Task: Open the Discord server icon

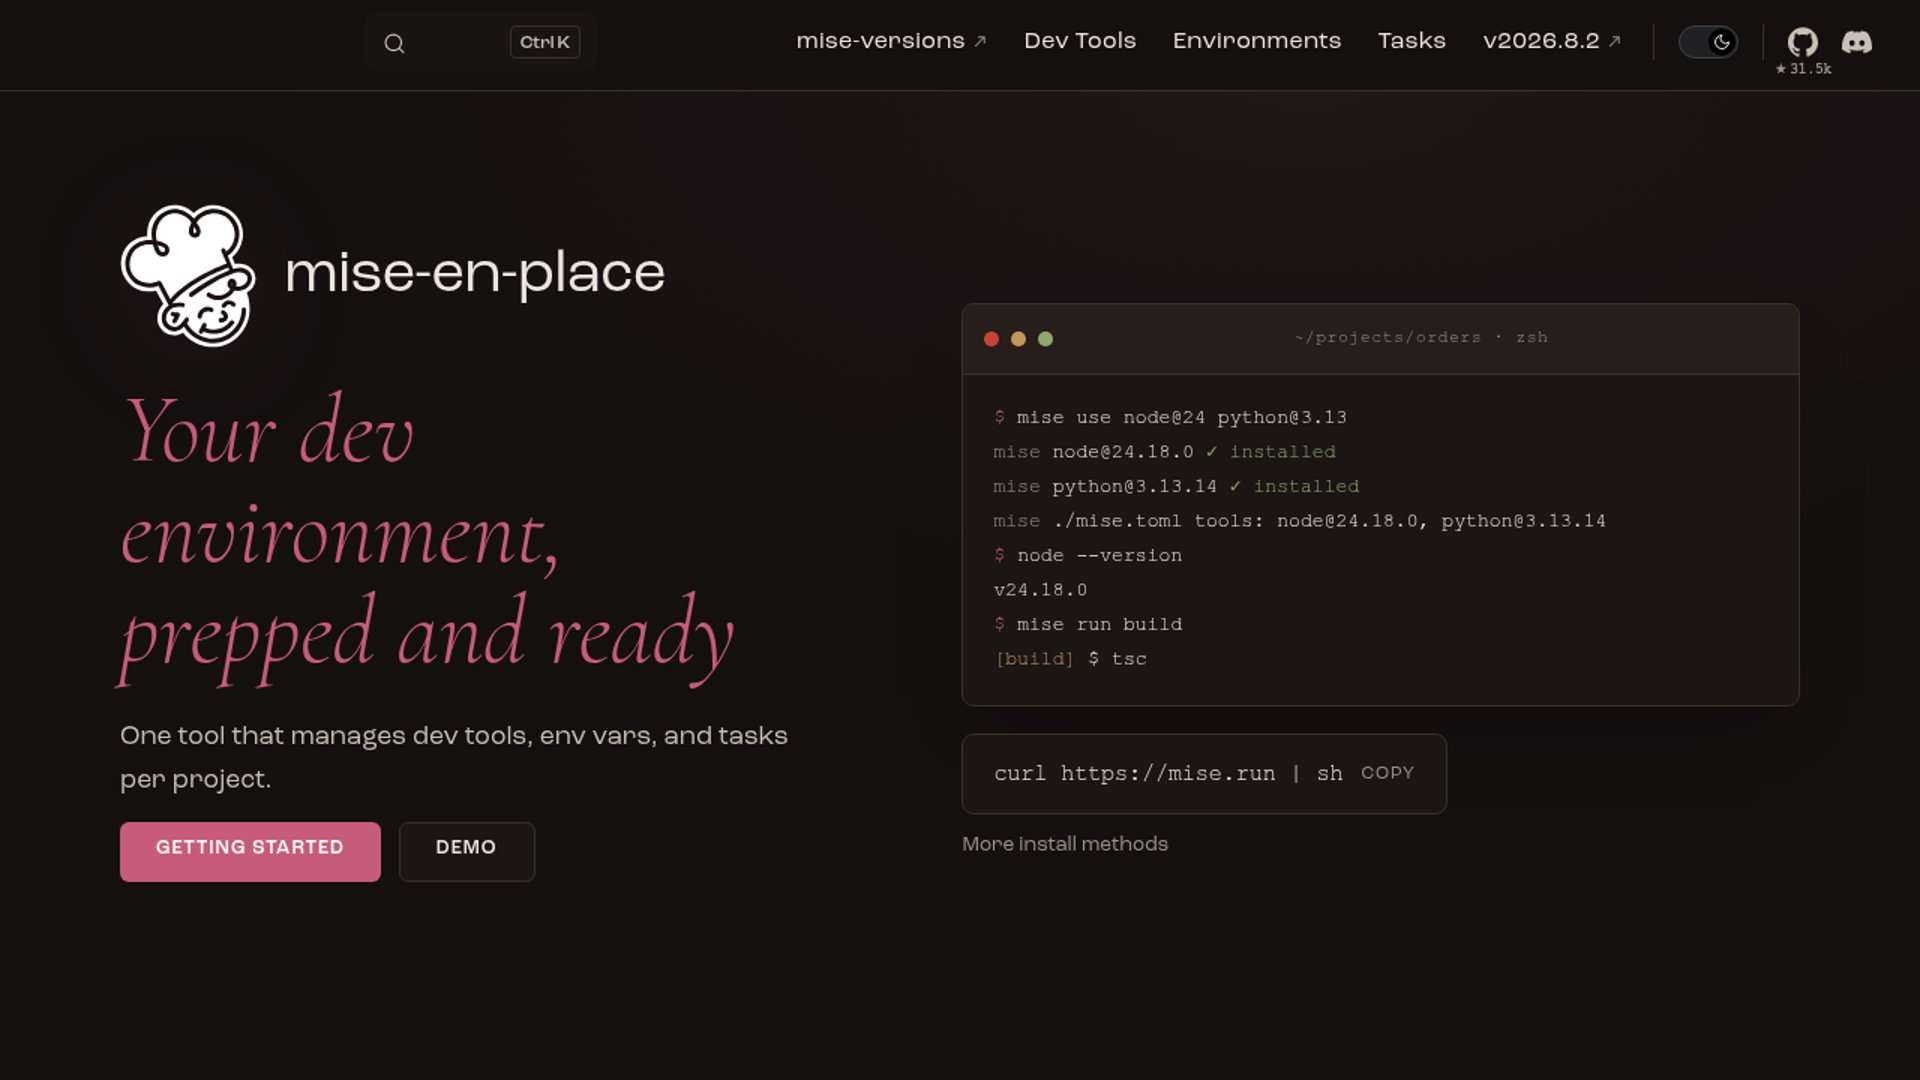Action: point(1857,42)
